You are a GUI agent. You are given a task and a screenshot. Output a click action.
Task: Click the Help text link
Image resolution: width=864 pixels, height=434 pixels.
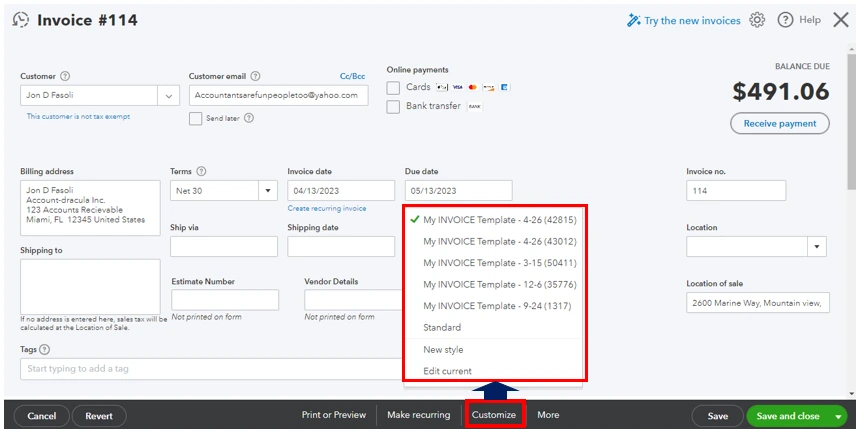click(x=810, y=20)
